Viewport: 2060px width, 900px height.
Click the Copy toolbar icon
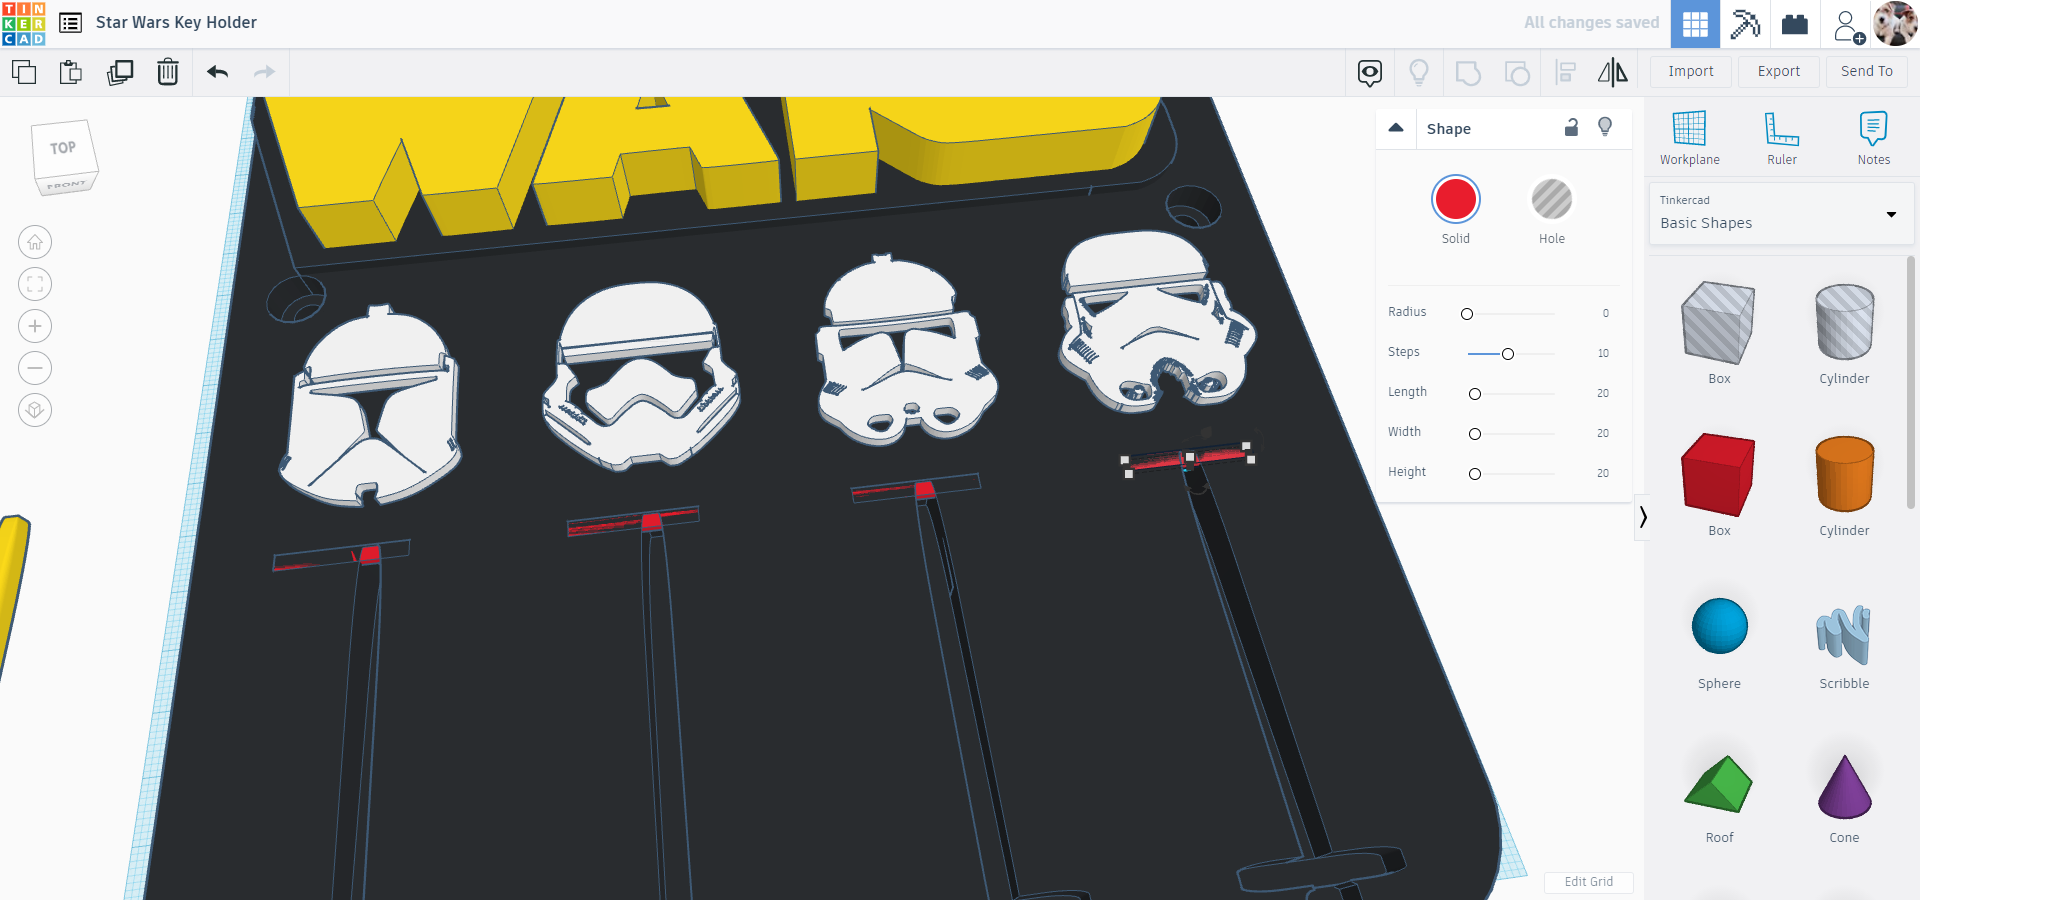[x=24, y=72]
